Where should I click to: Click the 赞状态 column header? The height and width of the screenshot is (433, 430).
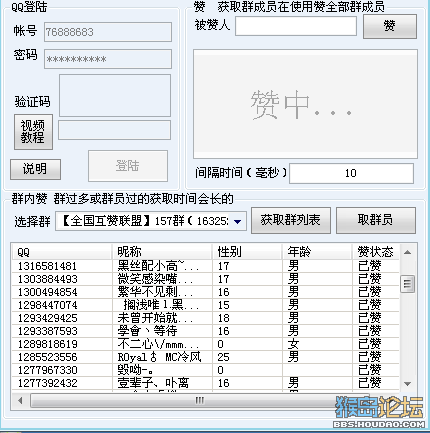376,252
